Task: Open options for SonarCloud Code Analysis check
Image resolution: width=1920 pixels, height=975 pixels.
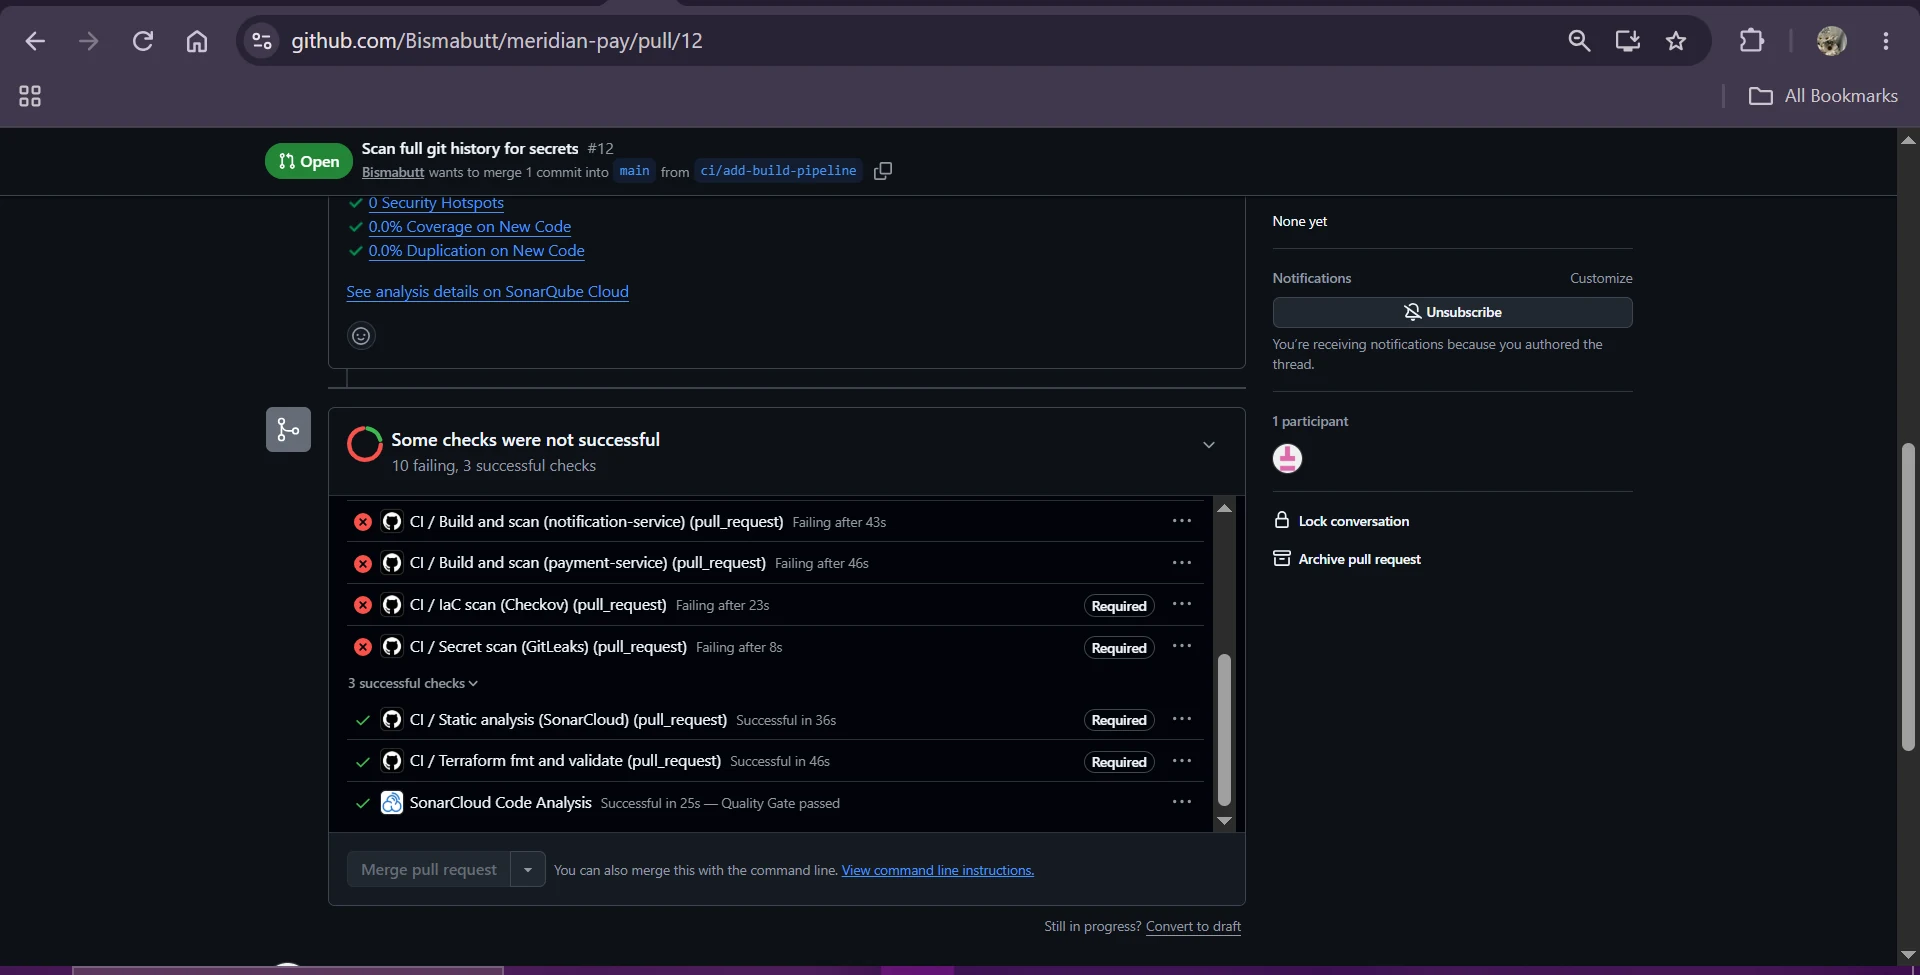Action: 1182,803
